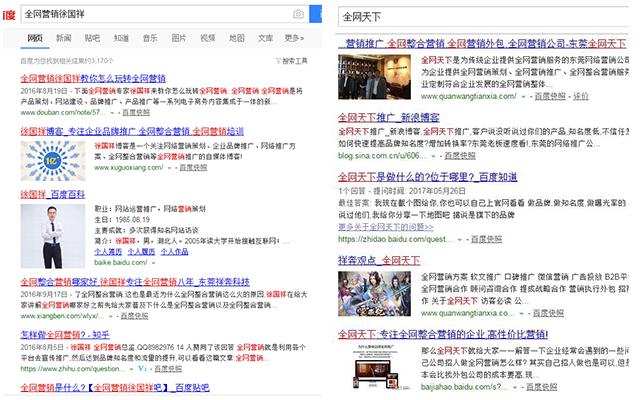Open result 全网天下推广_新浪博客
This screenshot has height=400, width=644.
pyautogui.click(x=389, y=118)
